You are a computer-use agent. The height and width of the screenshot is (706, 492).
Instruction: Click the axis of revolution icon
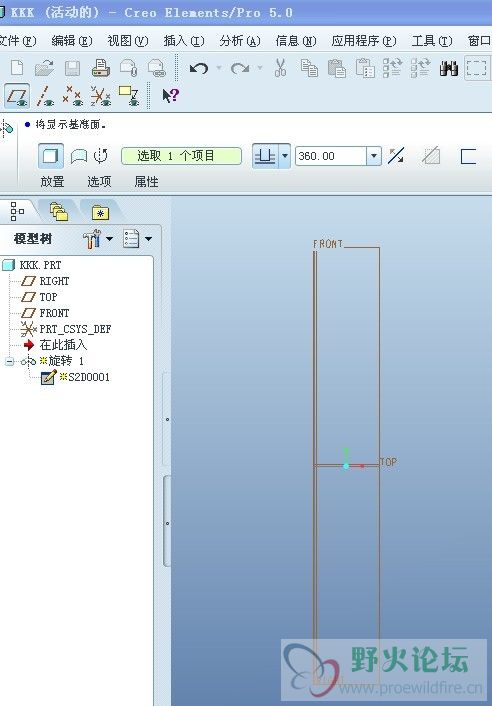point(101,156)
